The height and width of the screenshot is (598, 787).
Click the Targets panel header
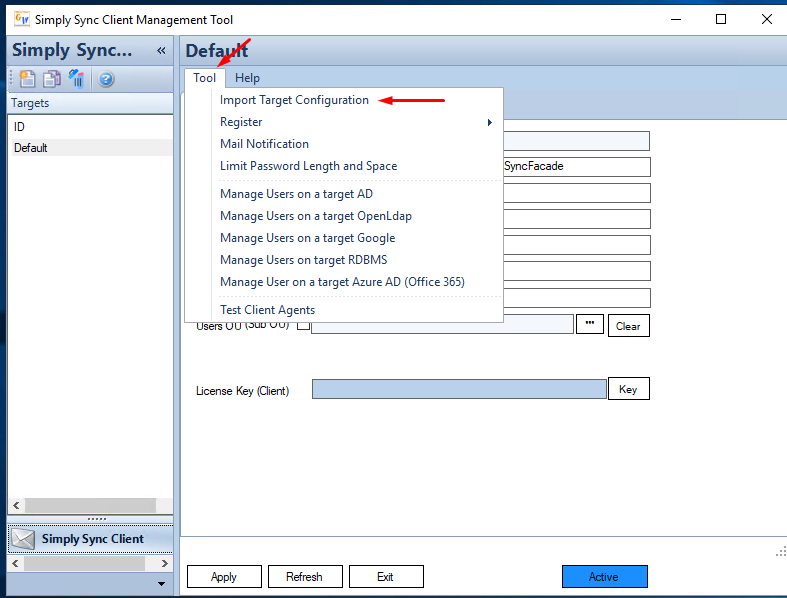pos(90,103)
